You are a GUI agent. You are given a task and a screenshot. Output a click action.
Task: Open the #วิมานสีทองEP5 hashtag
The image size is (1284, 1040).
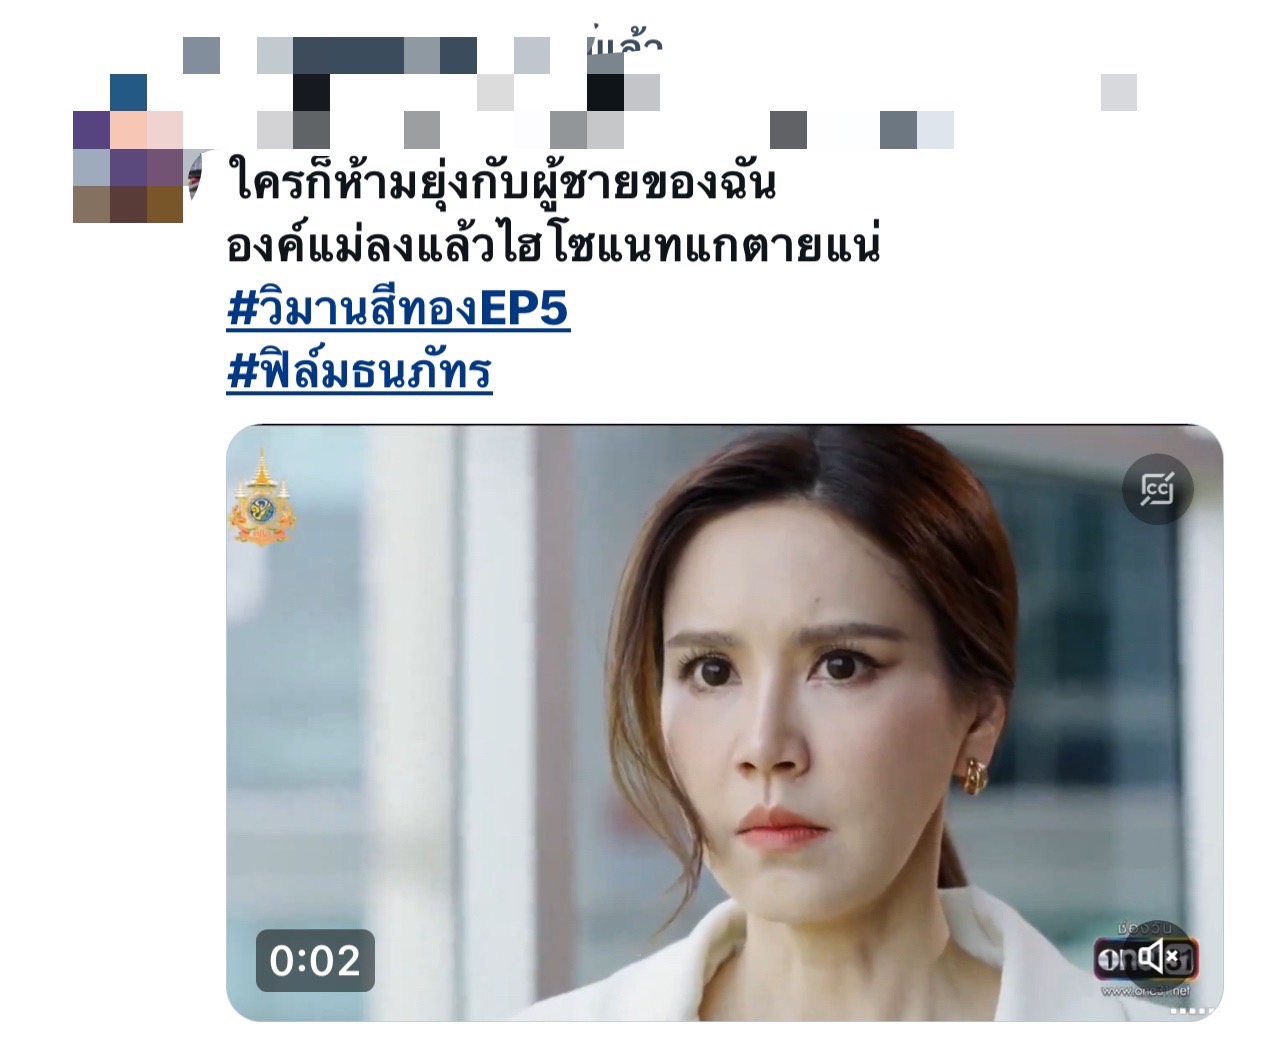click(398, 309)
